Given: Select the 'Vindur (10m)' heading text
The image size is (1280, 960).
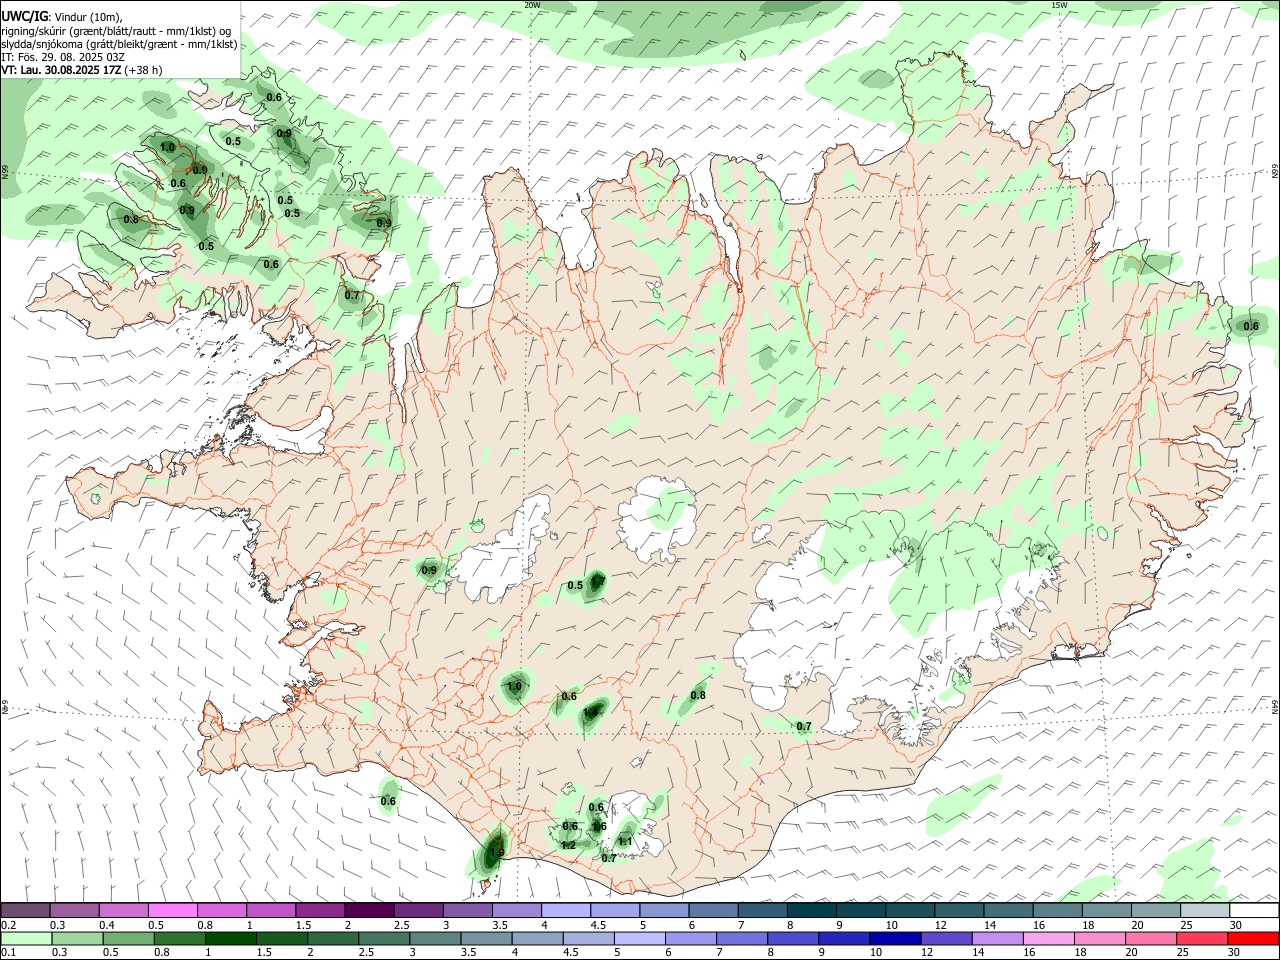Looking at the screenshot, I should [x=86, y=16].
